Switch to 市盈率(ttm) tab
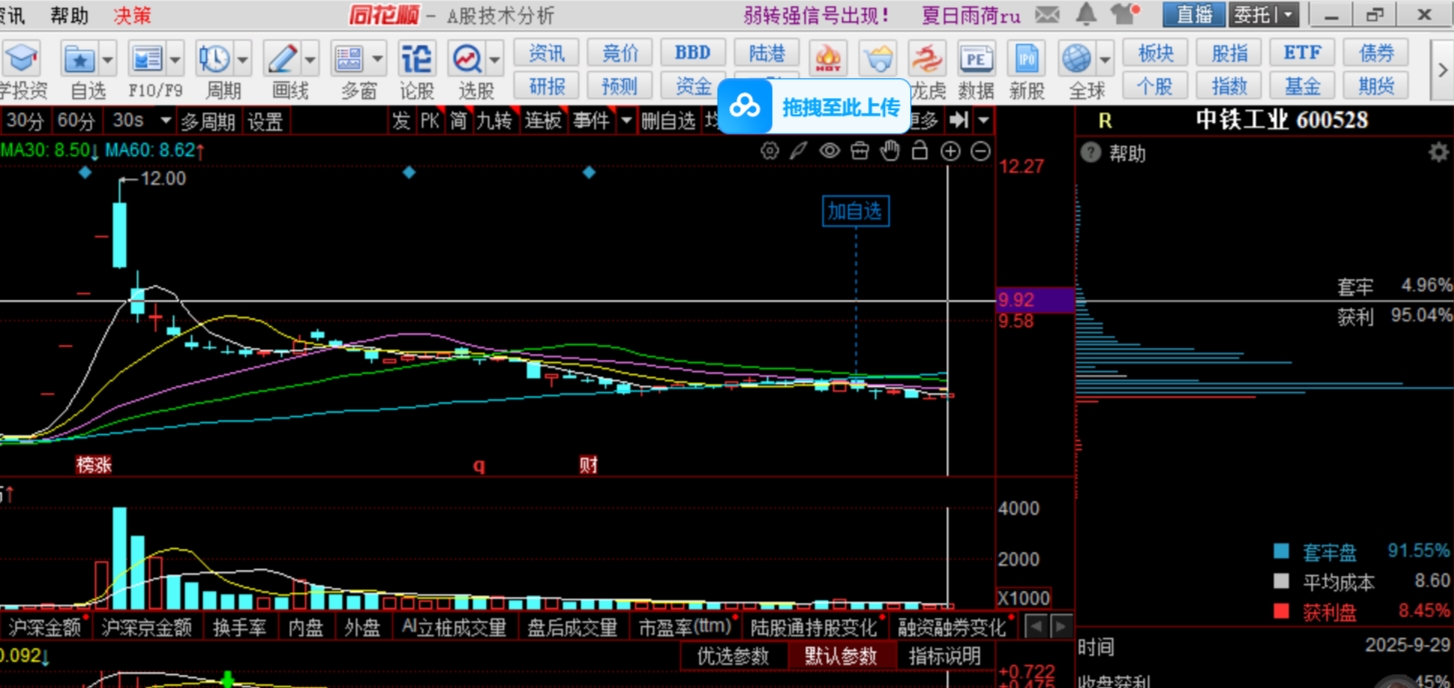The image size is (1454, 688). click(x=686, y=627)
